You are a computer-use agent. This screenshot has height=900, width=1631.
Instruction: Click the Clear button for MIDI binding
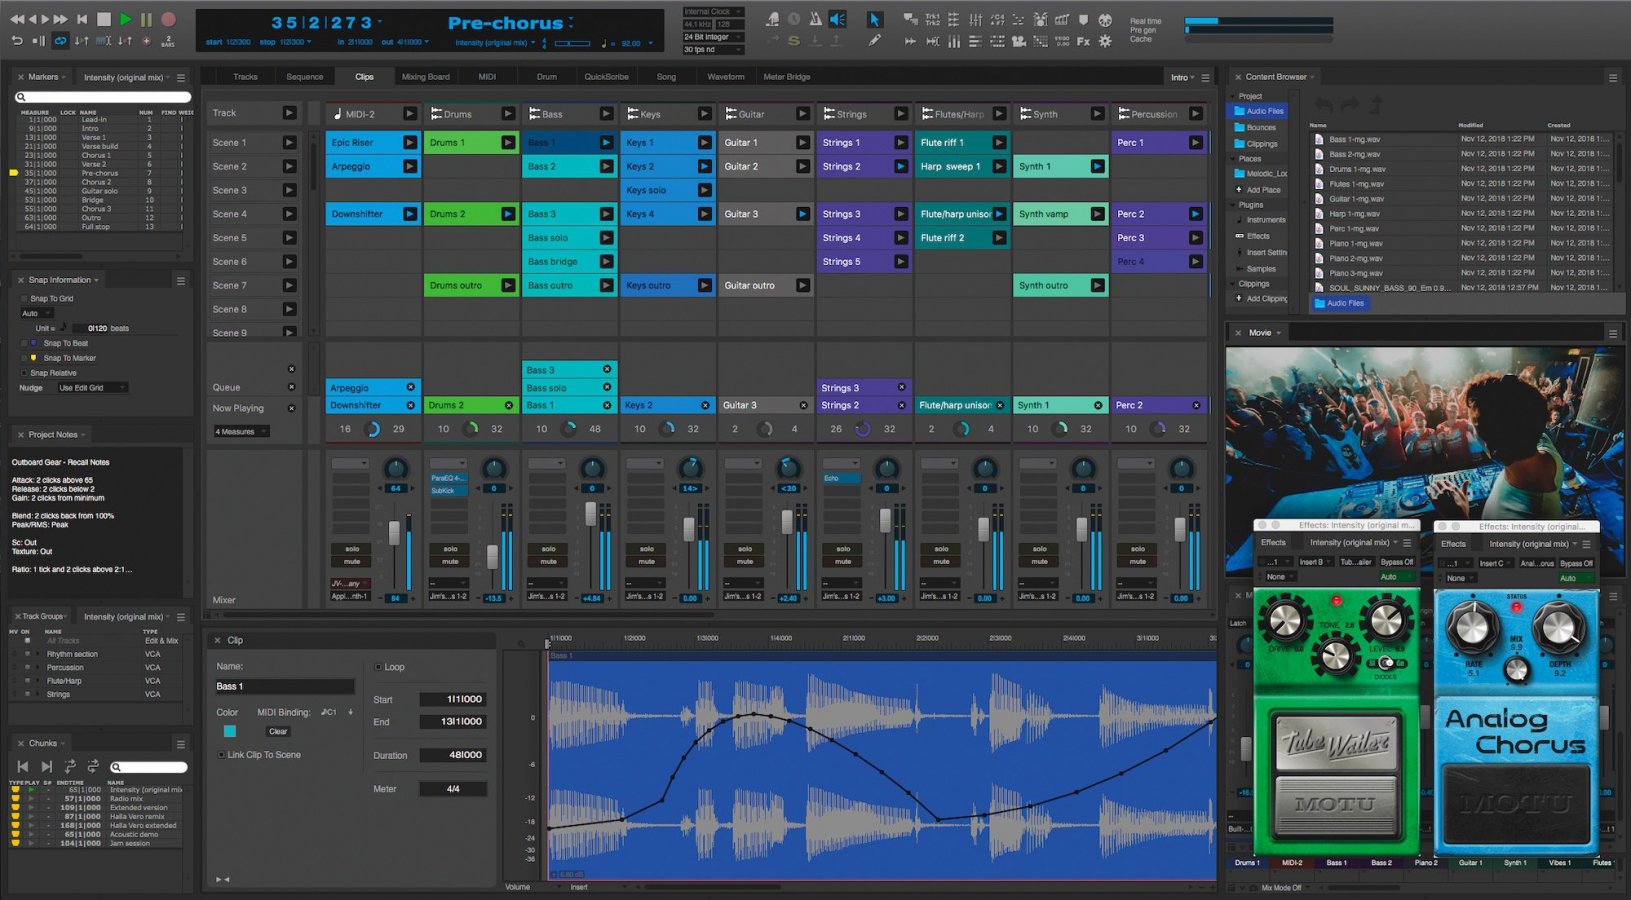pos(278,732)
